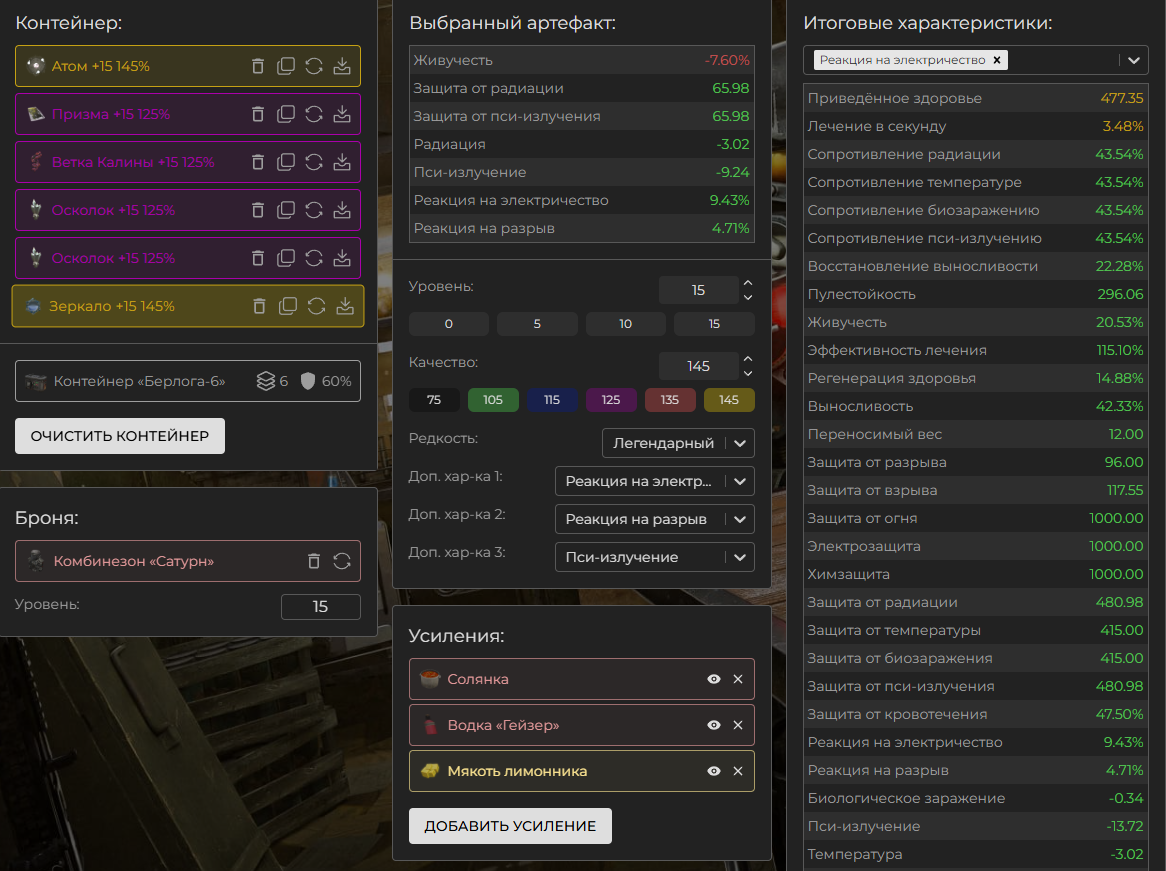Select the Зеркало +15 145% artifact row

pyautogui.click(x=188, y=306)
